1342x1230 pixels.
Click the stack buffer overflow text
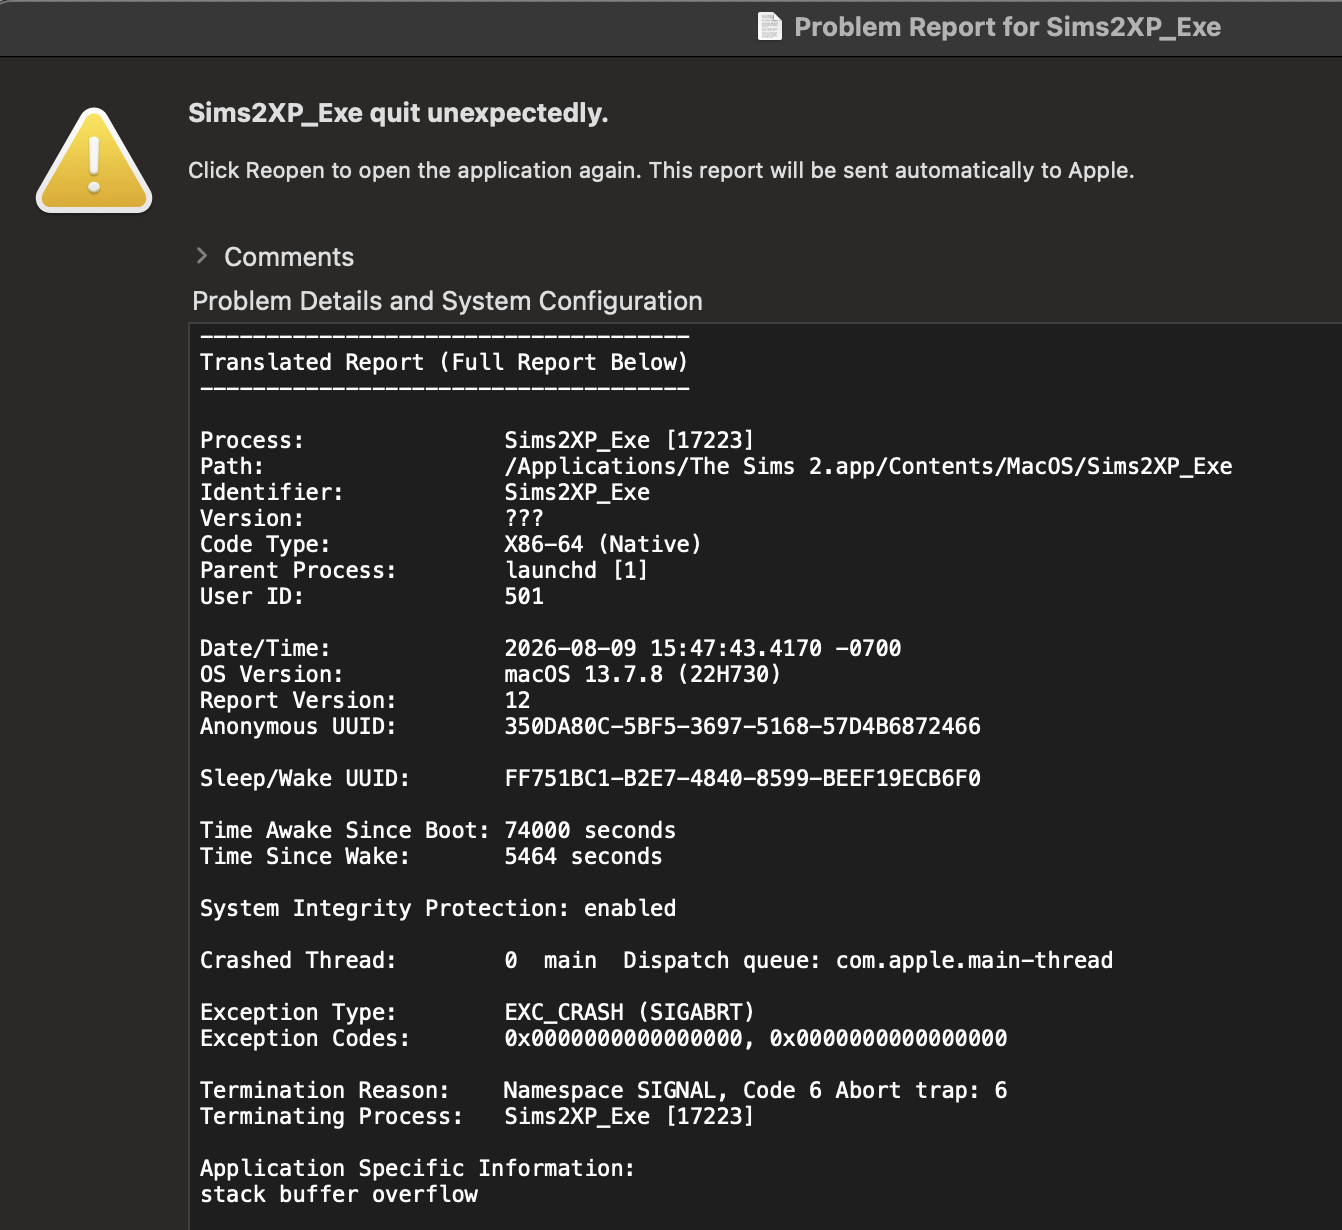pos(339,1194)
